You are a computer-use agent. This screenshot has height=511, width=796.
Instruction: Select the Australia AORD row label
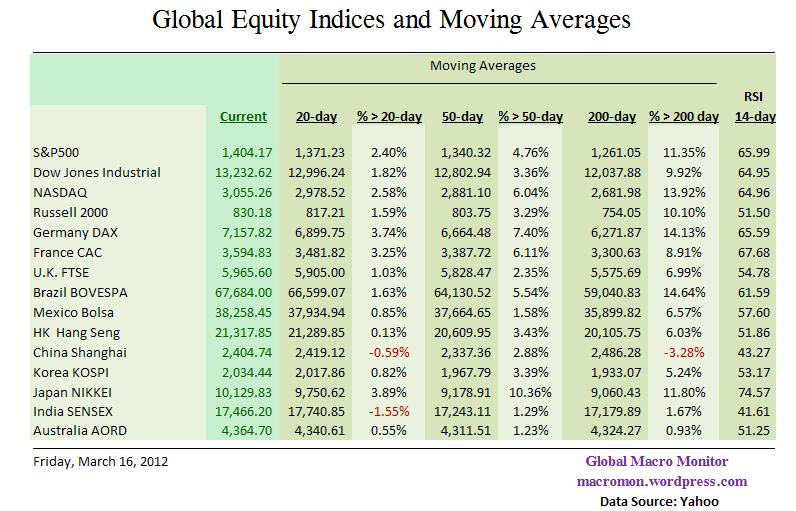click(x=83, y=432)
